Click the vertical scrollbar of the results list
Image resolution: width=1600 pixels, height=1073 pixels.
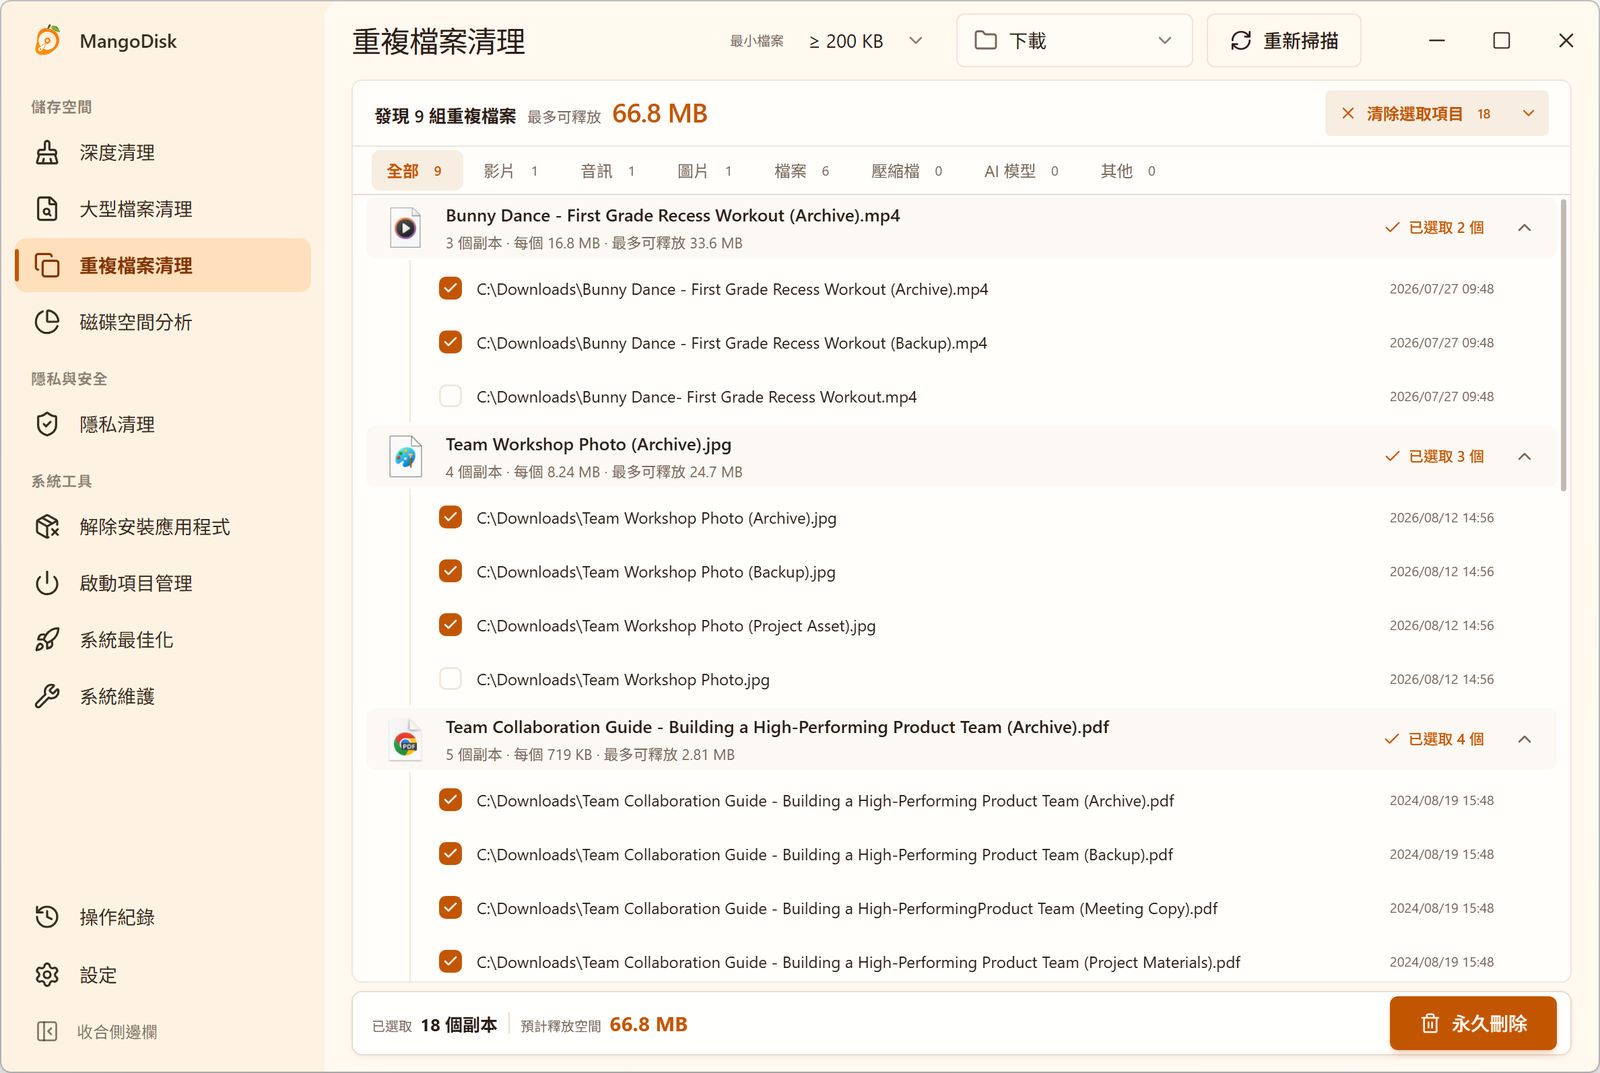click(1563, 345)
